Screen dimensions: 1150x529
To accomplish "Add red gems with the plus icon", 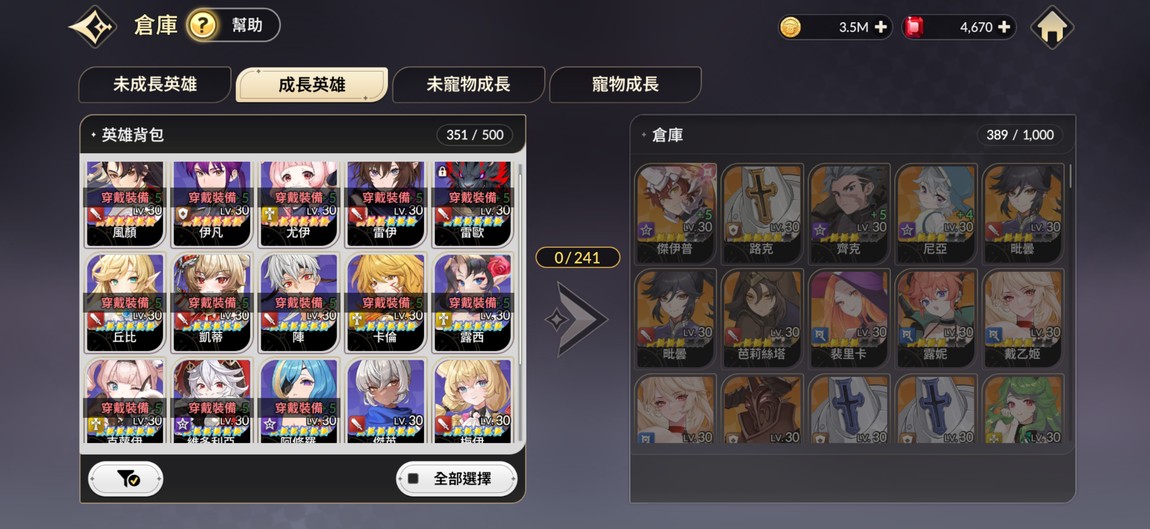I will (x=1004, y=27).
